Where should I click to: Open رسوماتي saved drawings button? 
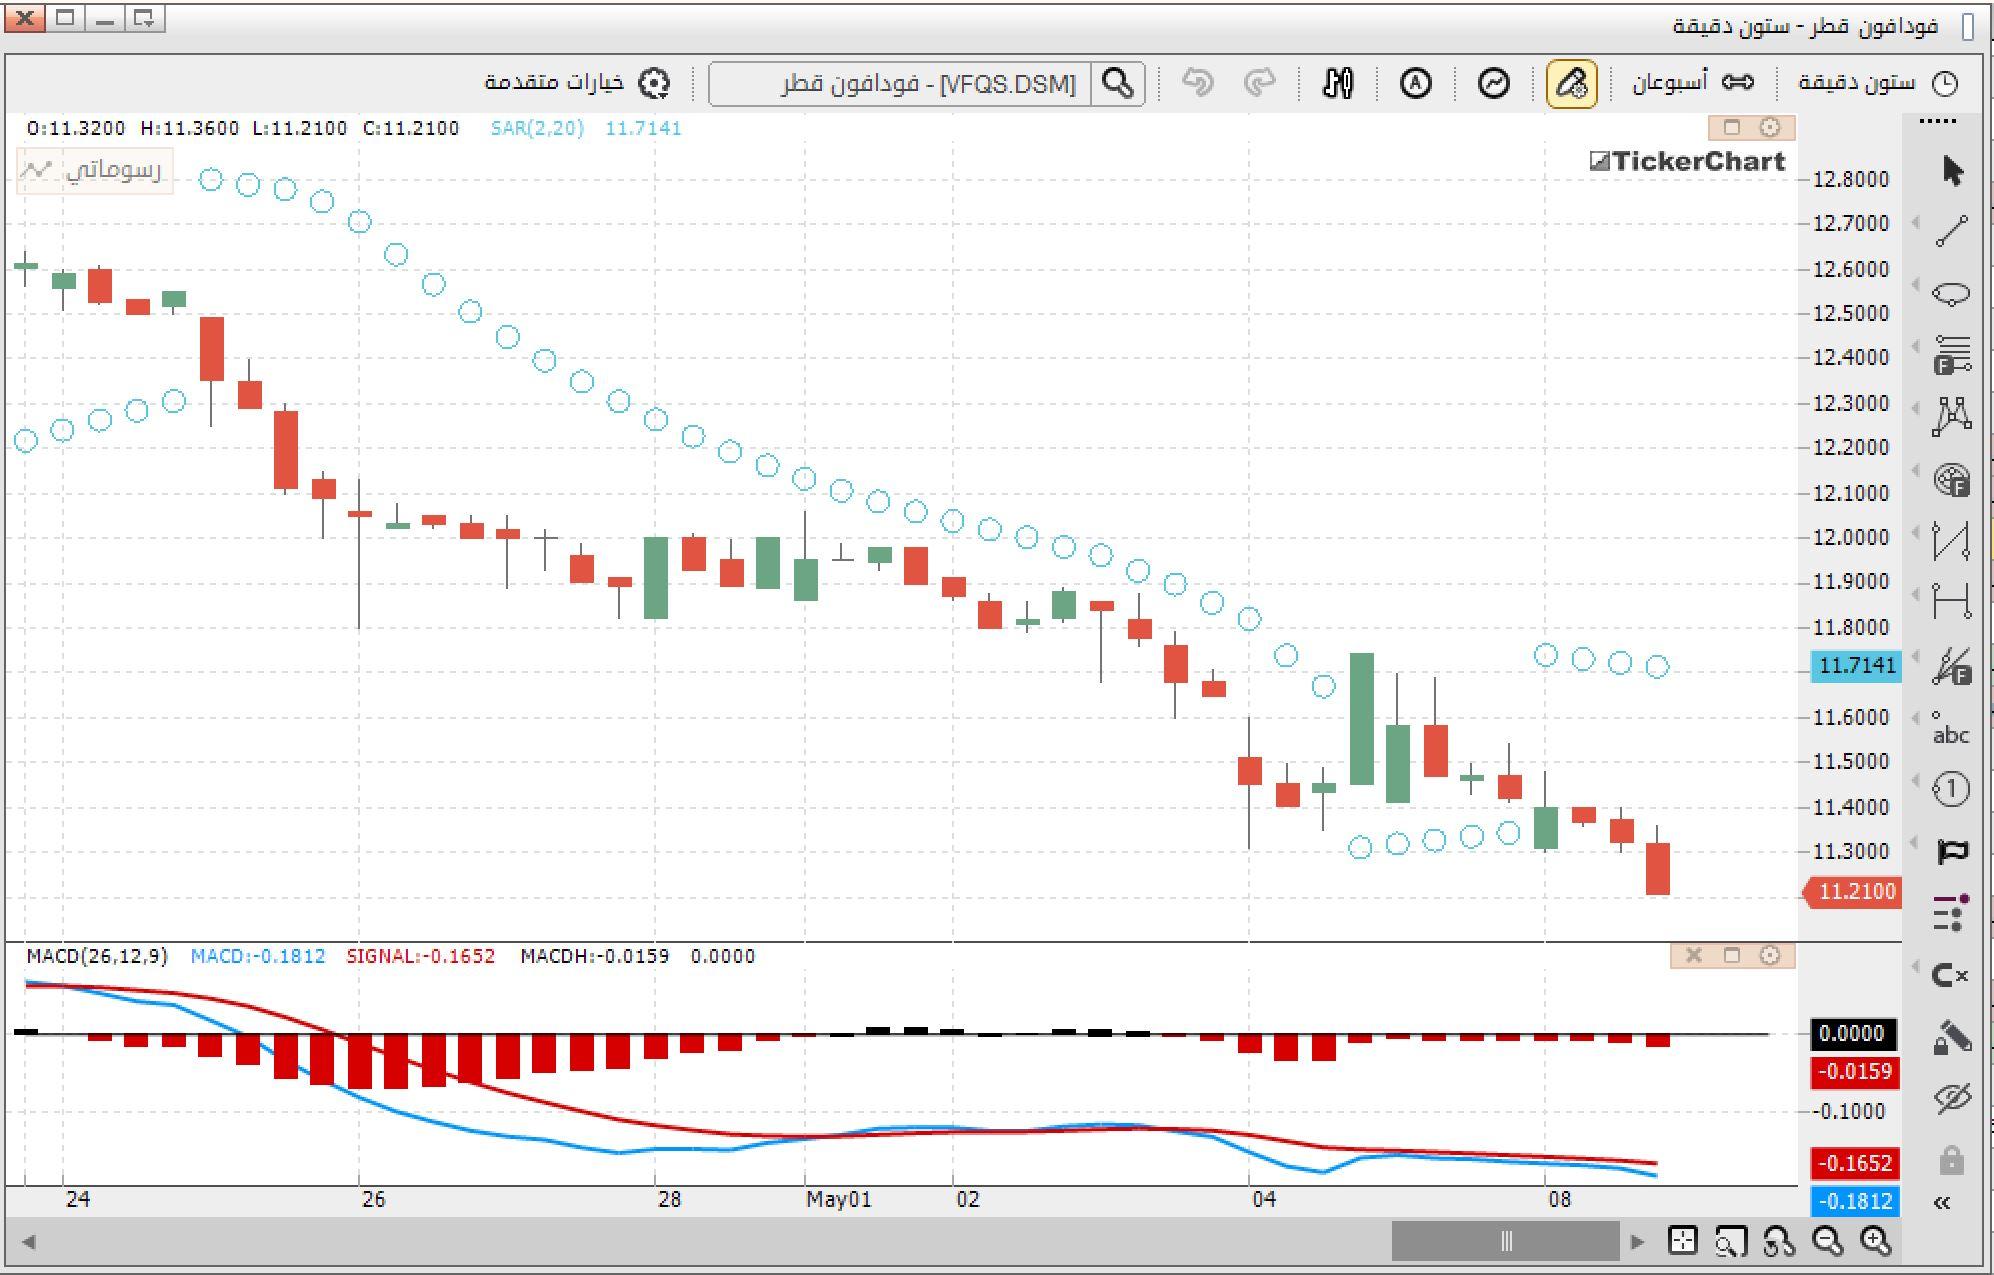(94, 170)
